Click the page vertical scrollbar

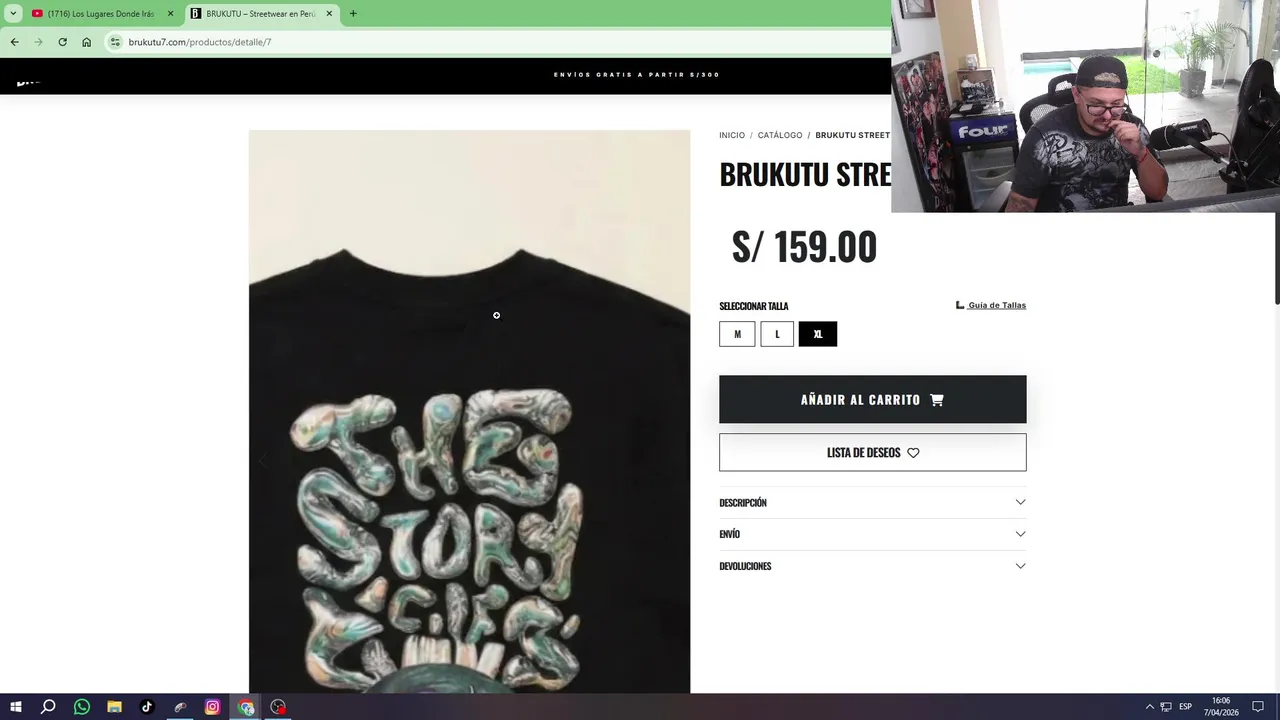coord(1276,260)
